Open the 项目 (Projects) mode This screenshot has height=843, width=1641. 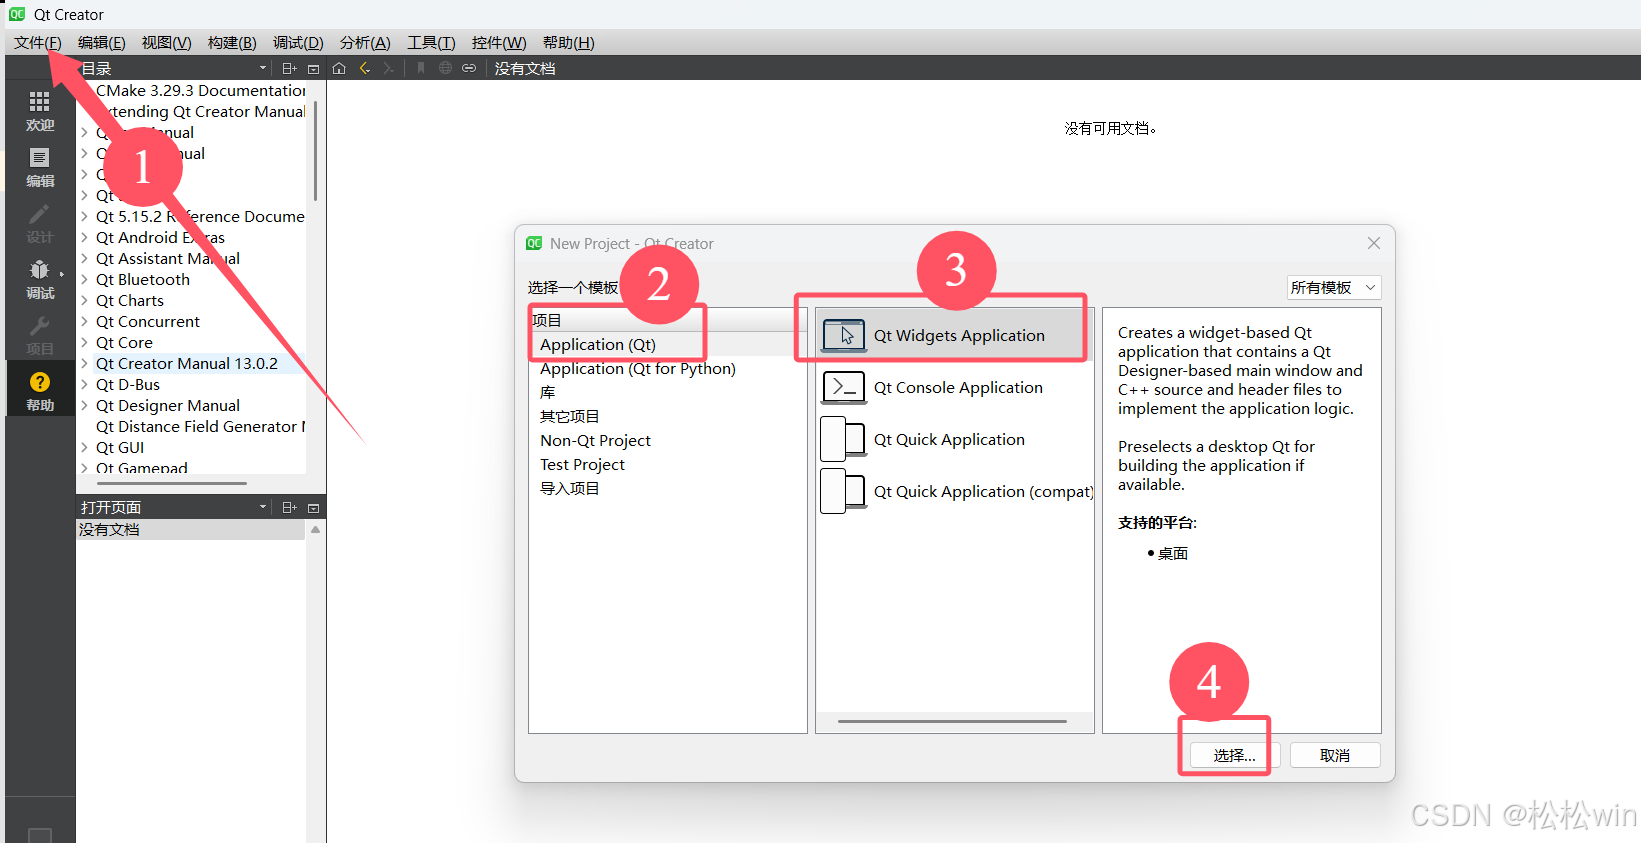(x=40, y=336)
